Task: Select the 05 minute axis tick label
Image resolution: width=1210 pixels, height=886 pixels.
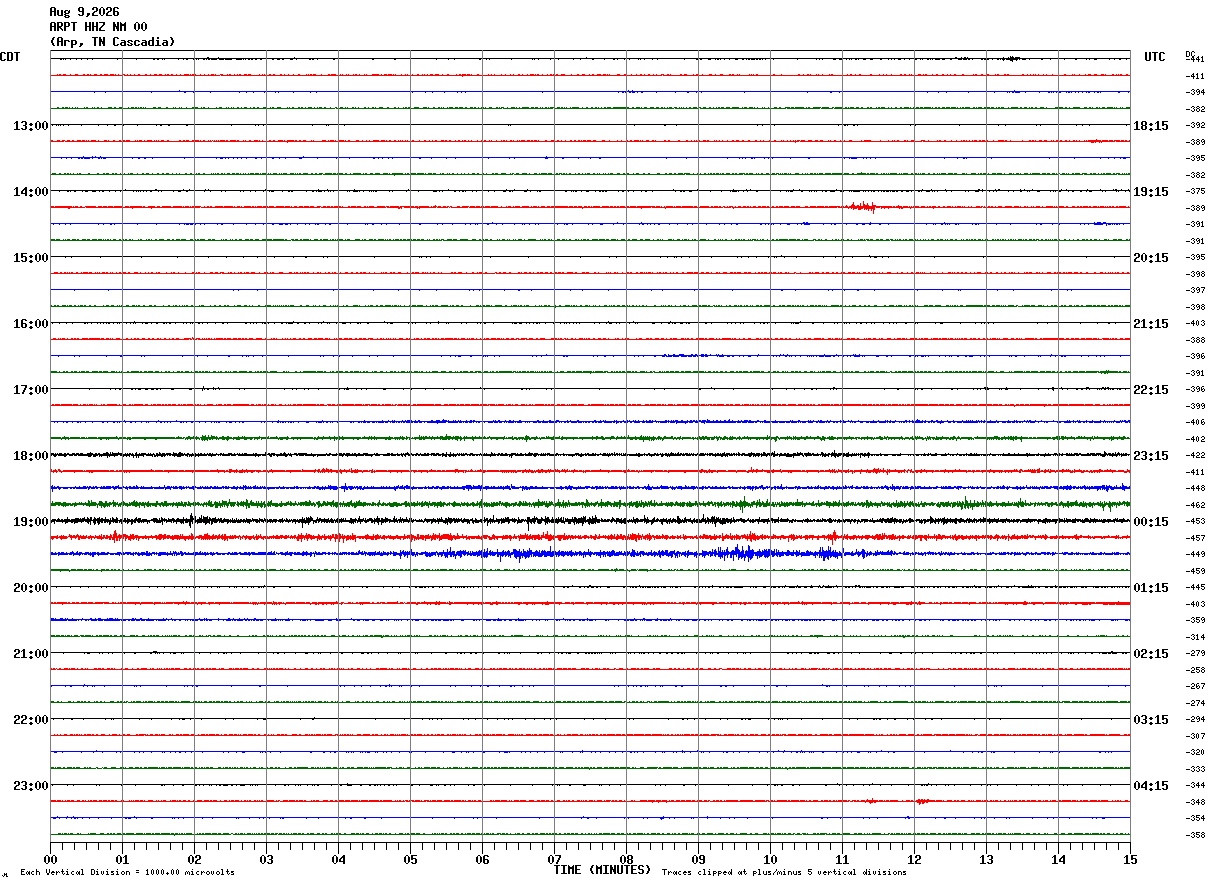Action: point(410,859)
